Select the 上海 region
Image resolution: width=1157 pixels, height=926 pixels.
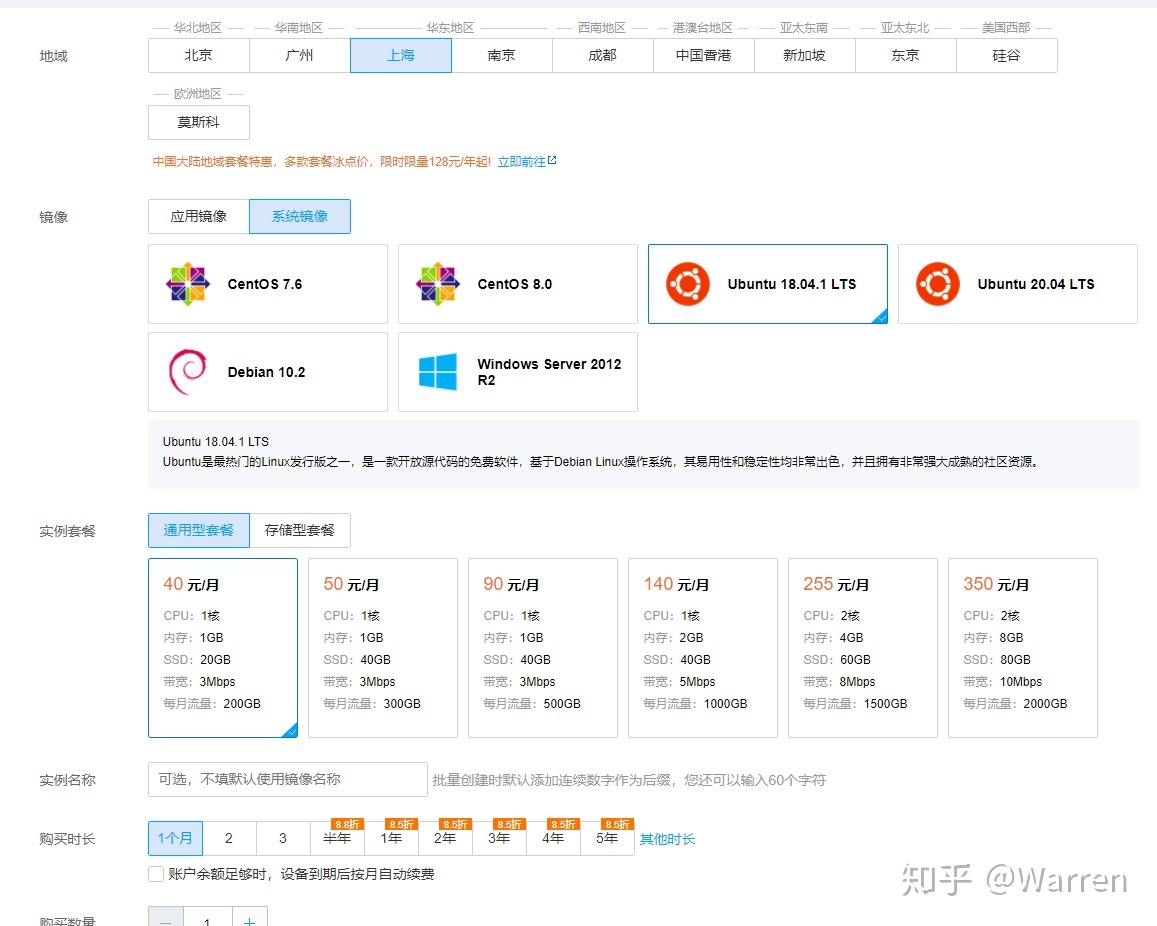click(401, 55)
